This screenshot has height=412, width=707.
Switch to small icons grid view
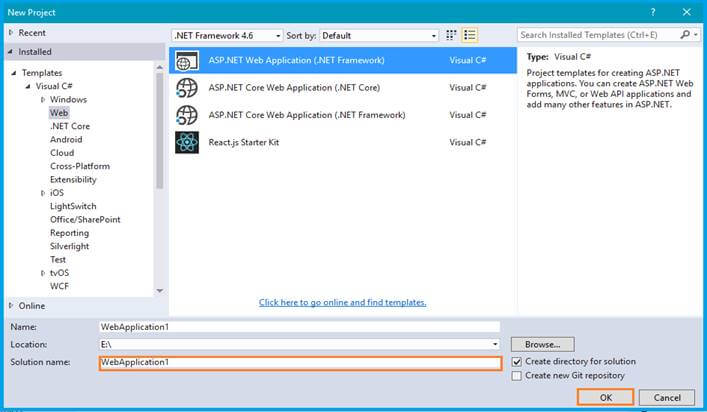[x=451, y=35]
